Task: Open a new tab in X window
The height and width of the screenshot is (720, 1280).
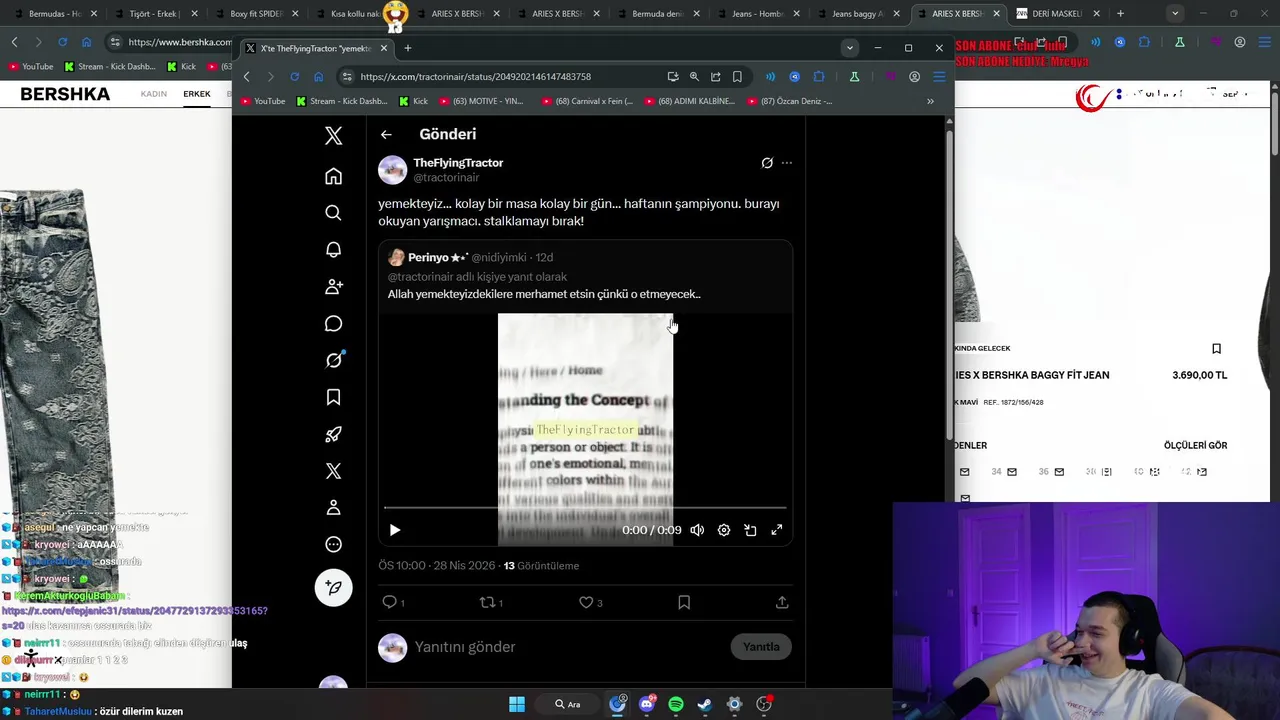Action: coord(407,48)
